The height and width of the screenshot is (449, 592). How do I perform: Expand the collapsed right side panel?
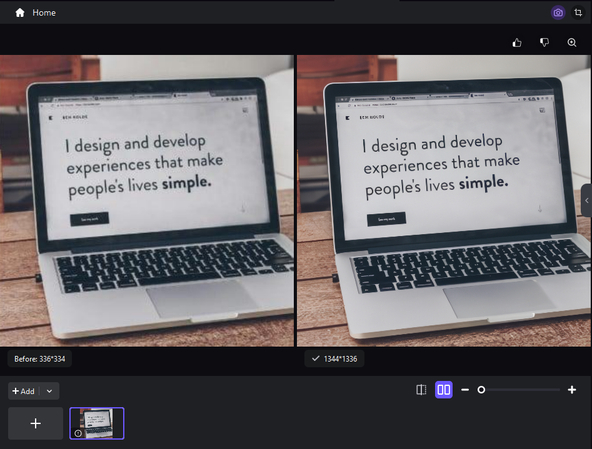pyautogui.click(x=587, y=201)
